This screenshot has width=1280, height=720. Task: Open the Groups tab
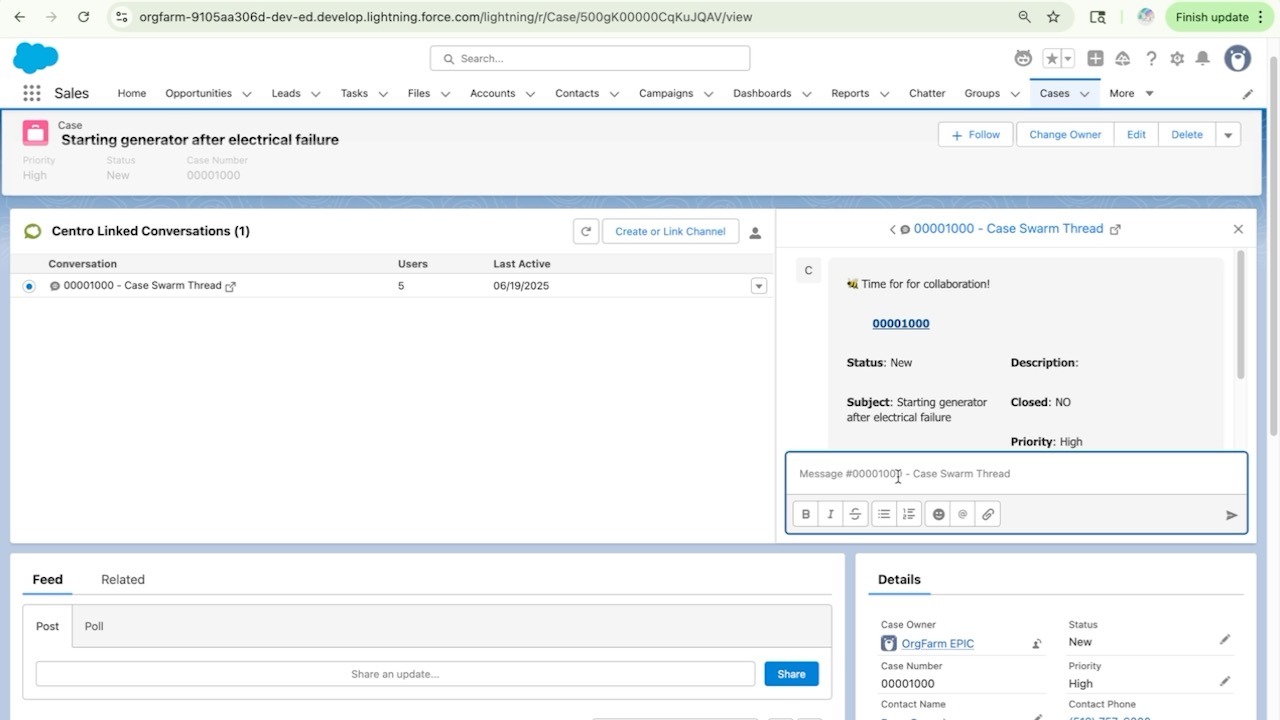click(x=982, y=93)
